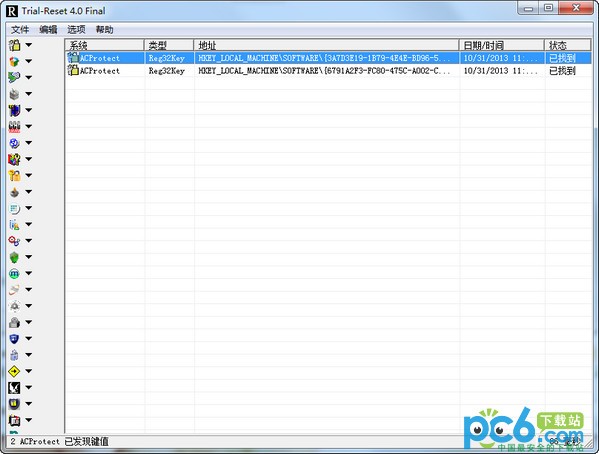Select the gray padlock protector icon
Image resolution: width=599 pixels, height=454 pixels.
pos(15,322)
